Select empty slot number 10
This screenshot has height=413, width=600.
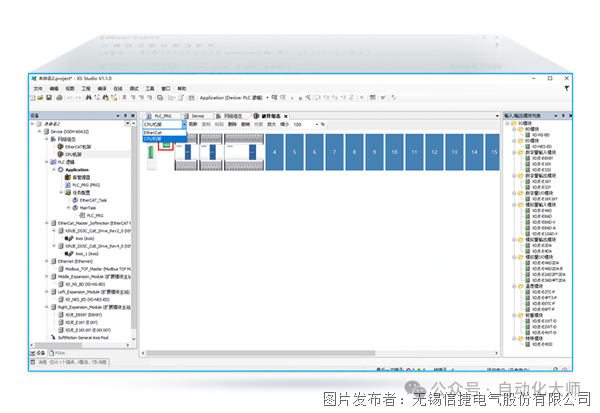pyautogui.click(x=394, y=152)
